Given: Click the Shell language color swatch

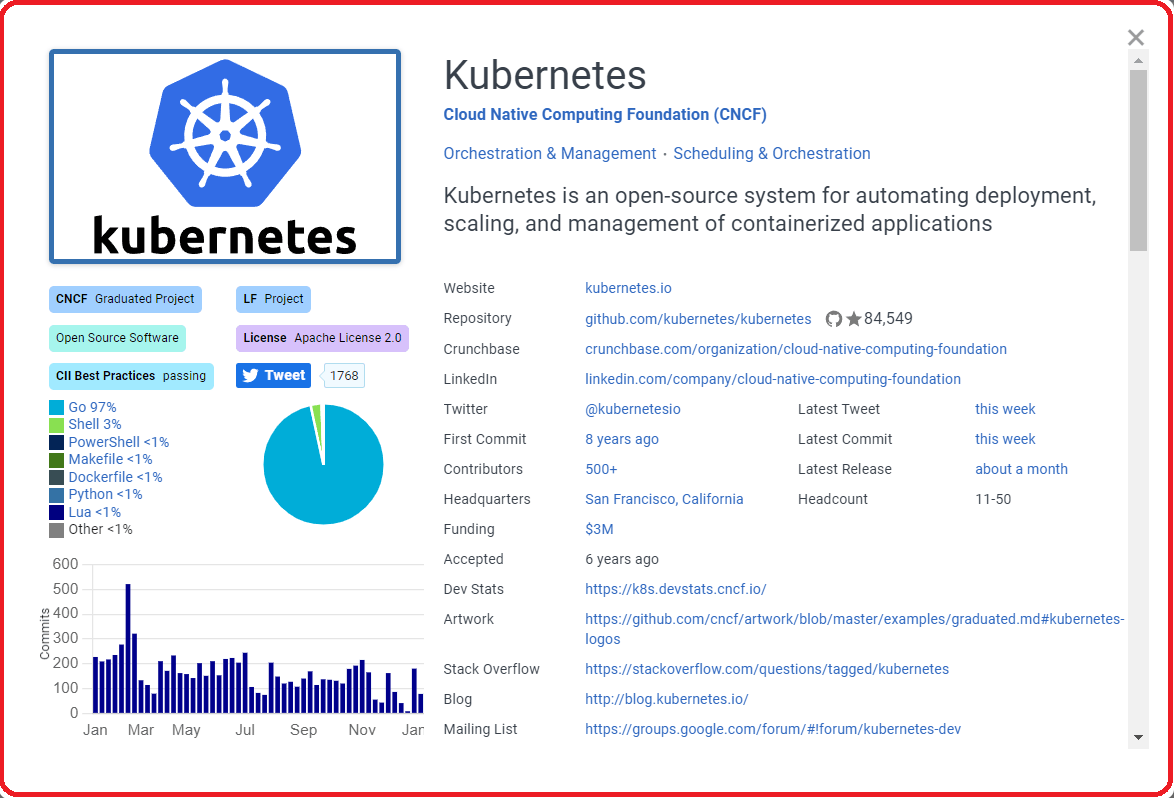Looking at the screenshot, I should pos(56,424).
